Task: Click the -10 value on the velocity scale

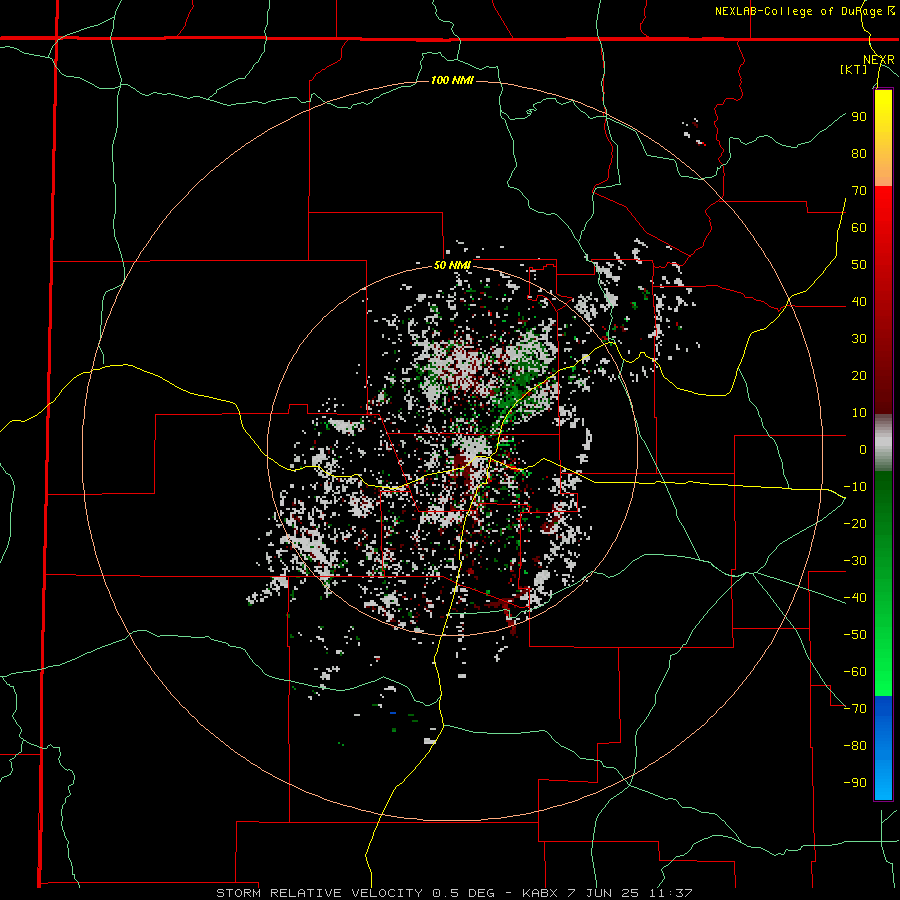Action: 855,487
